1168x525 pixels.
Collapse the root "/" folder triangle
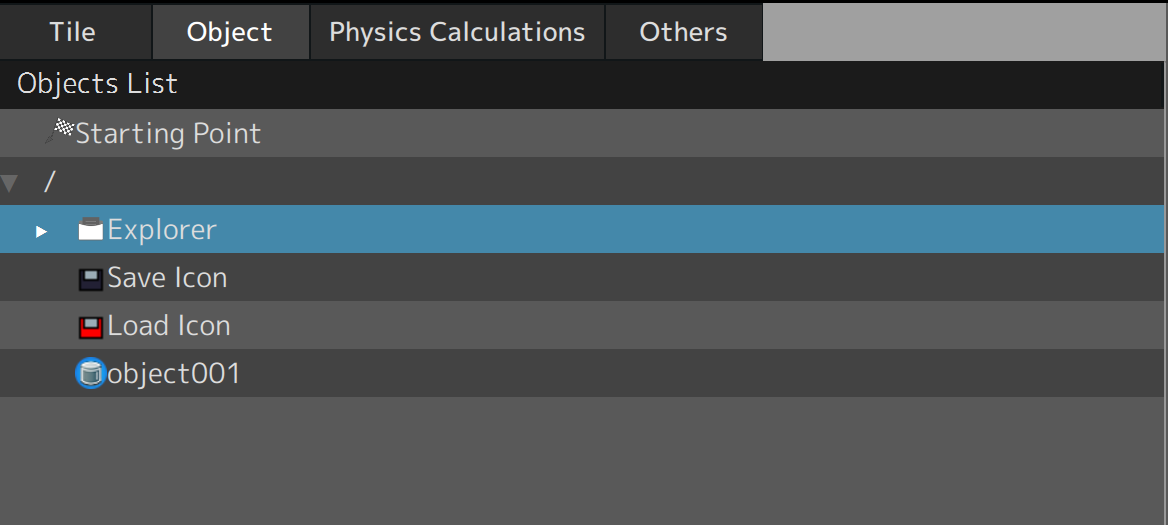pyautogui.click(x=10, y=182)
